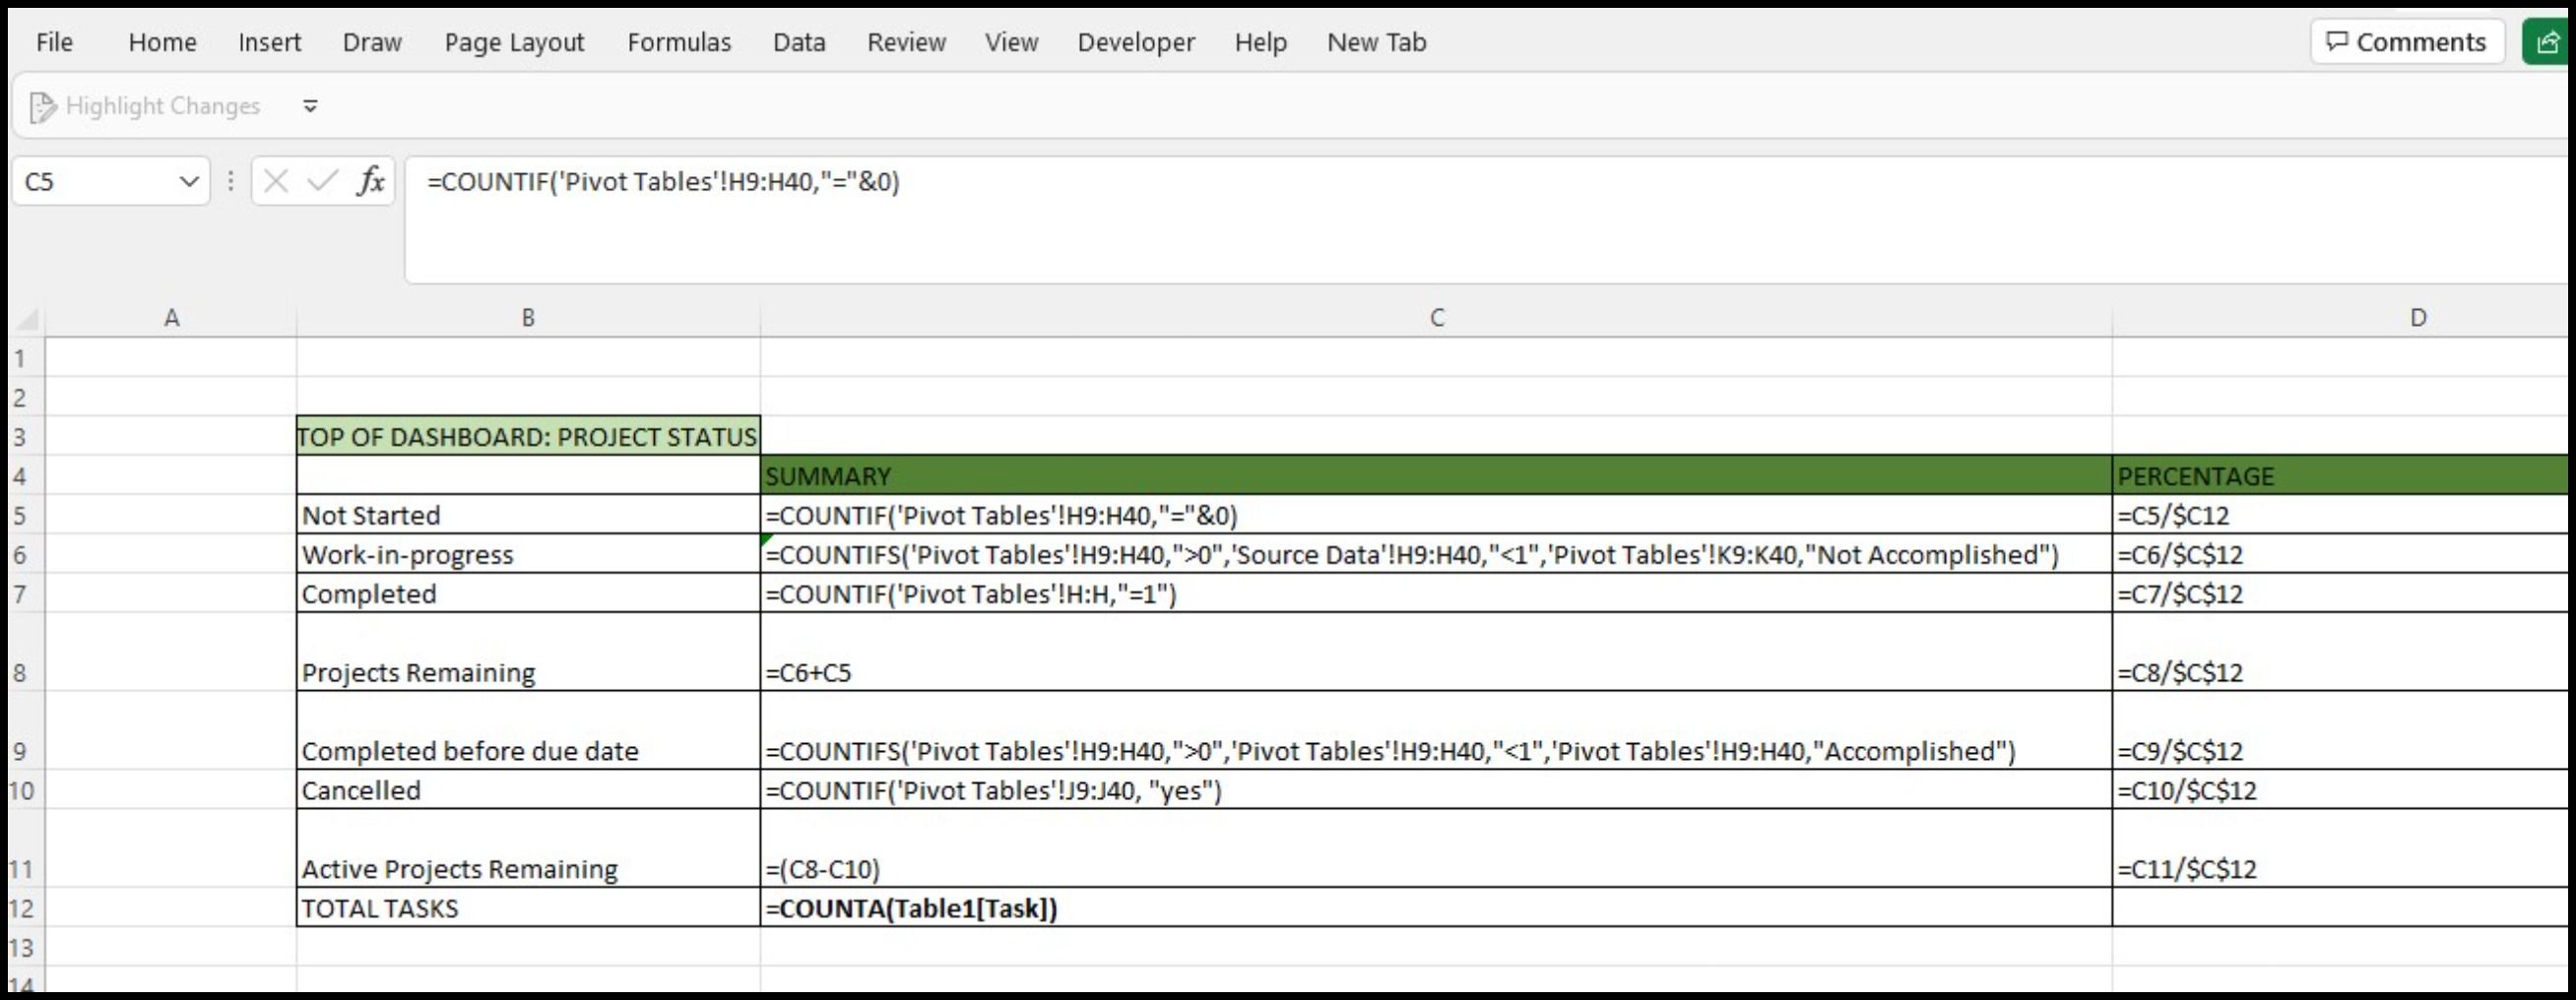Open the Page Layout tab

[x=514, y=42]
